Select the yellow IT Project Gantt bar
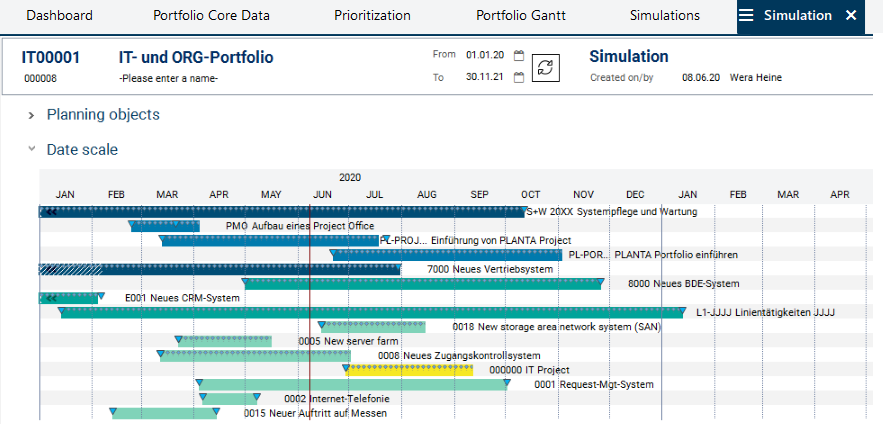883x424 pixels. click(x=410, y=370)
